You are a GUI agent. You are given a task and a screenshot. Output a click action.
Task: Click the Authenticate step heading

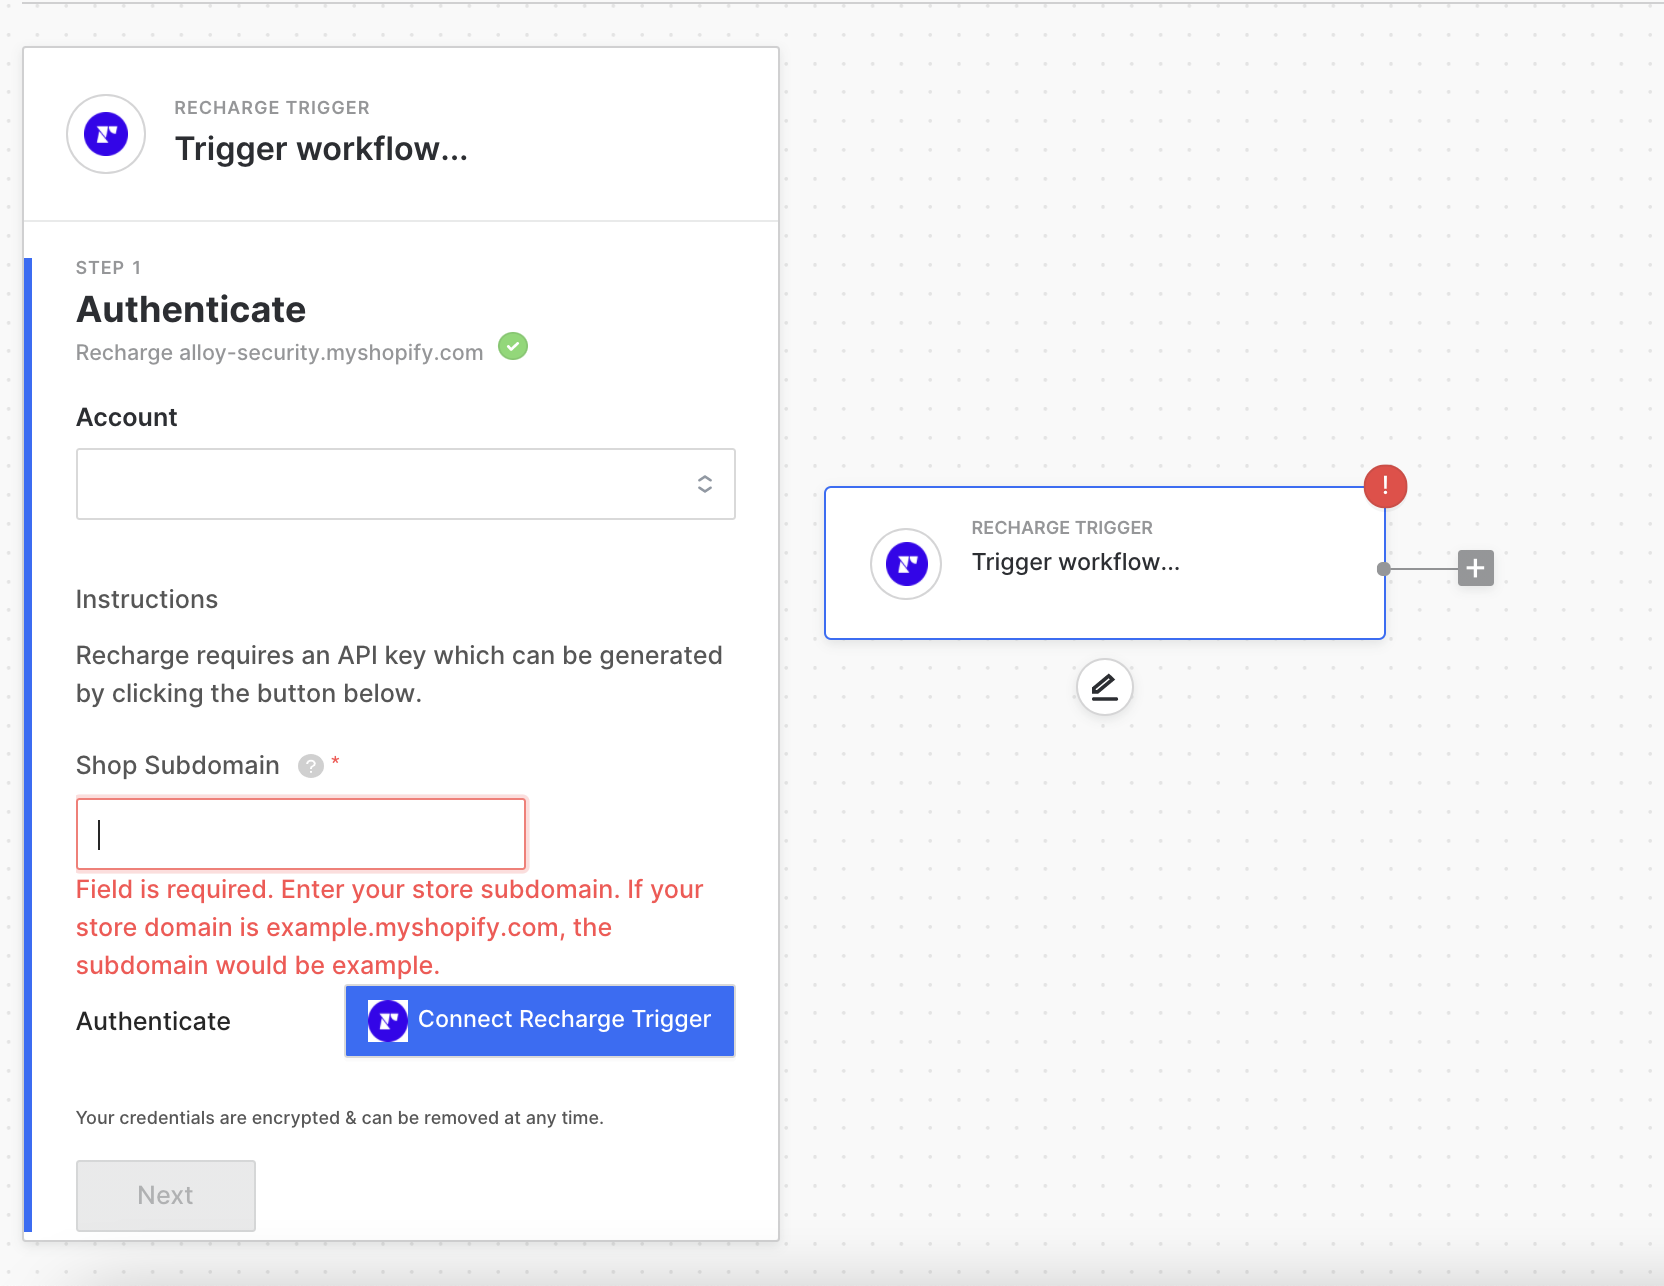tap(191, 310)
